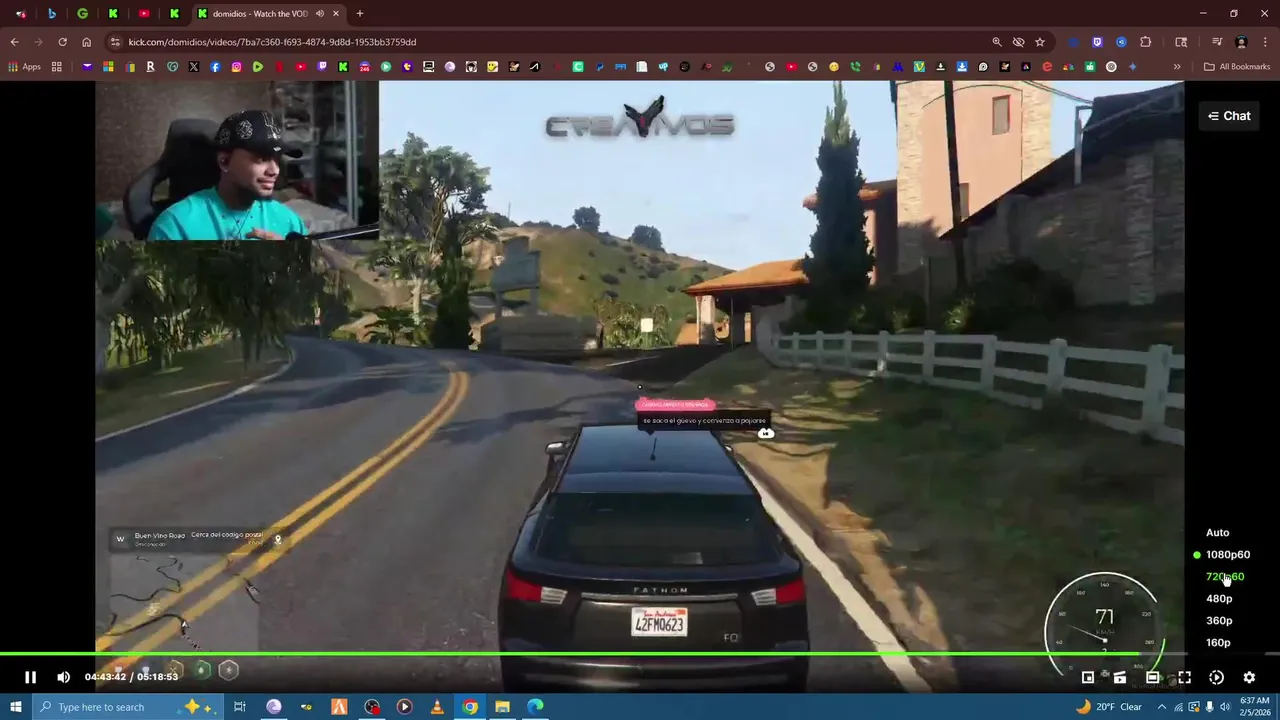Screen dimensions: 1280x720
Task: Open the video player settings gear
Action: [1249, 677]
